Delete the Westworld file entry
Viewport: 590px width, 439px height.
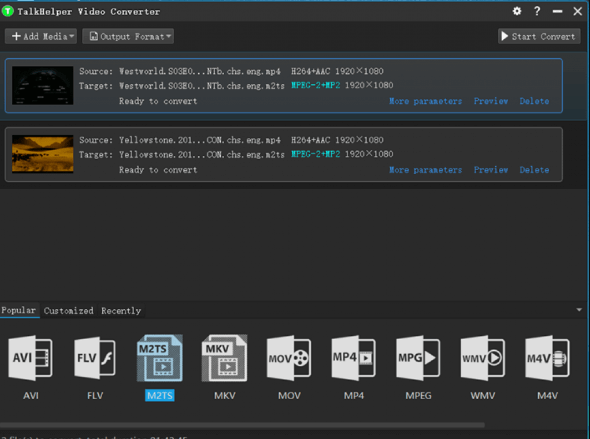coord(534,101)
